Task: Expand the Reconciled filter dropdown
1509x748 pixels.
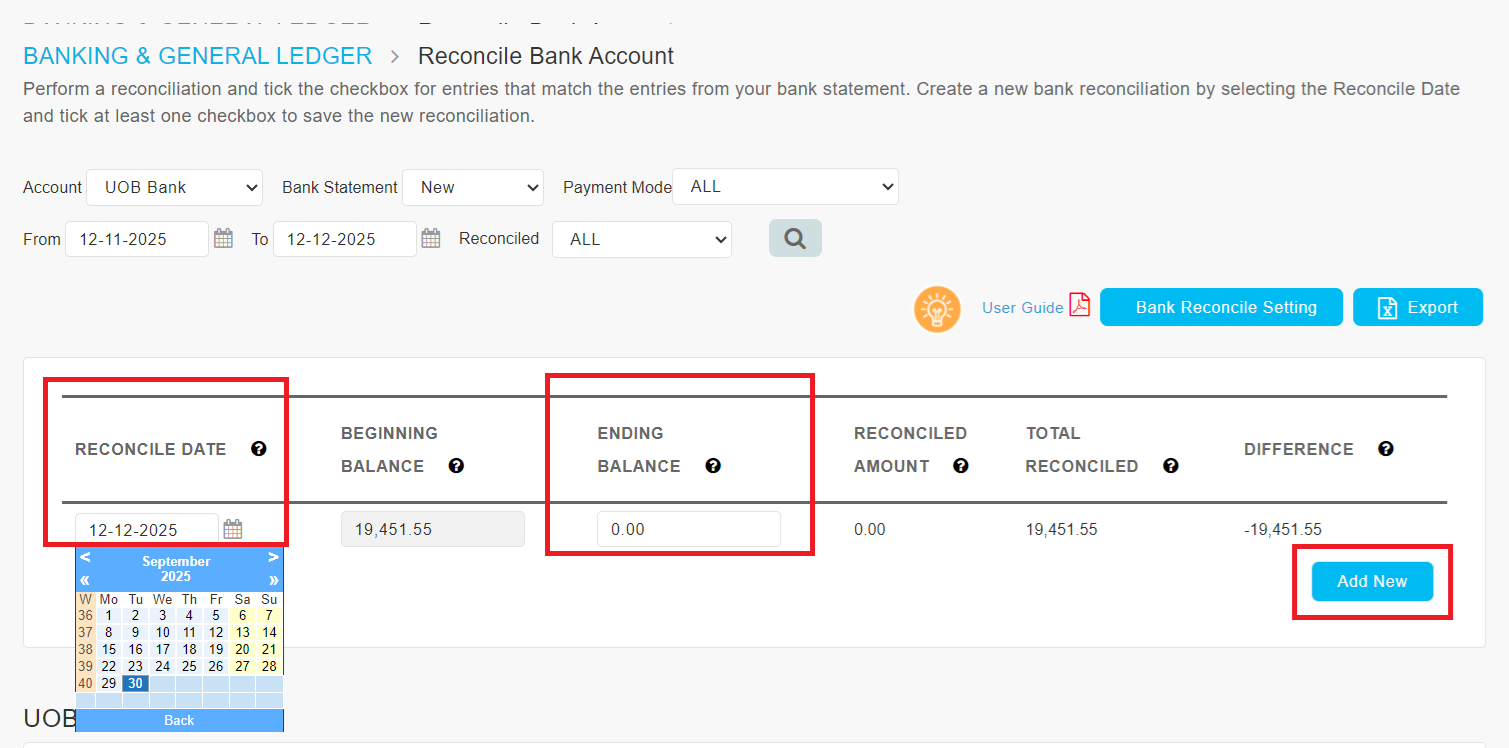Action: 641,240
